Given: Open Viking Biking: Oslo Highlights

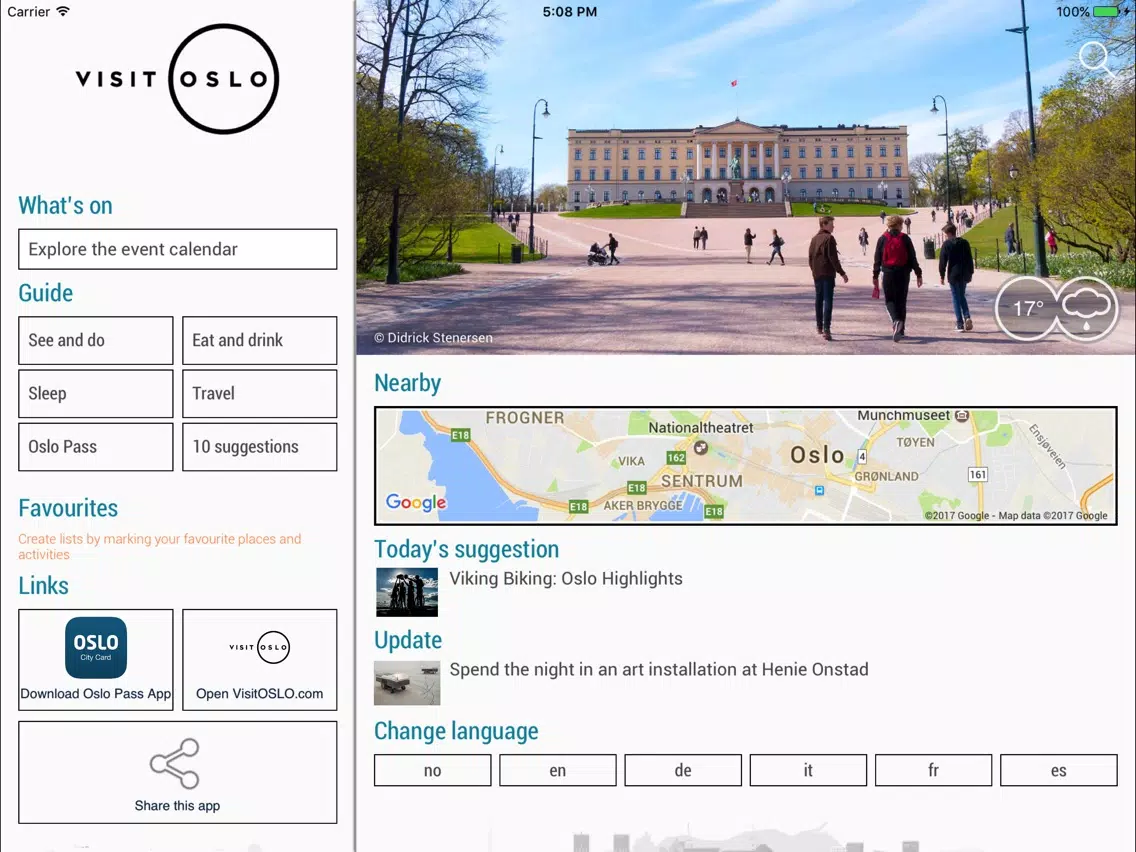Looking at the screenshot, I should coord(566,578).
